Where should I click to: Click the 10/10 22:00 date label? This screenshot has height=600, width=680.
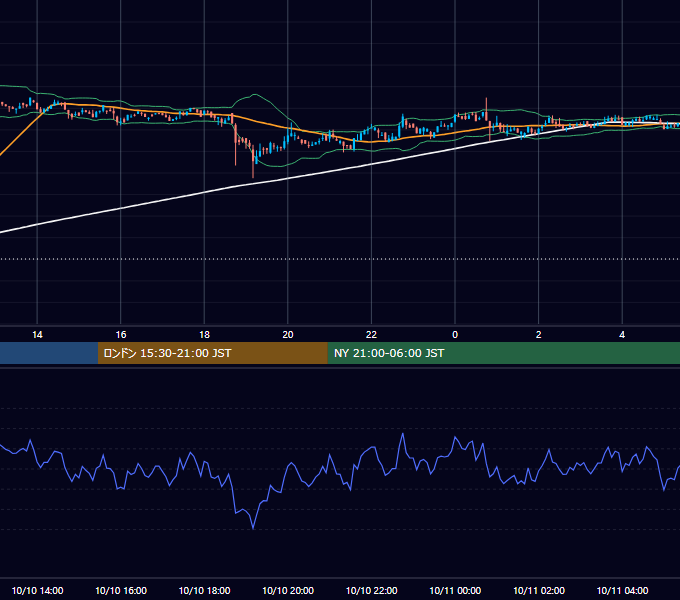(x=372, y=590)
